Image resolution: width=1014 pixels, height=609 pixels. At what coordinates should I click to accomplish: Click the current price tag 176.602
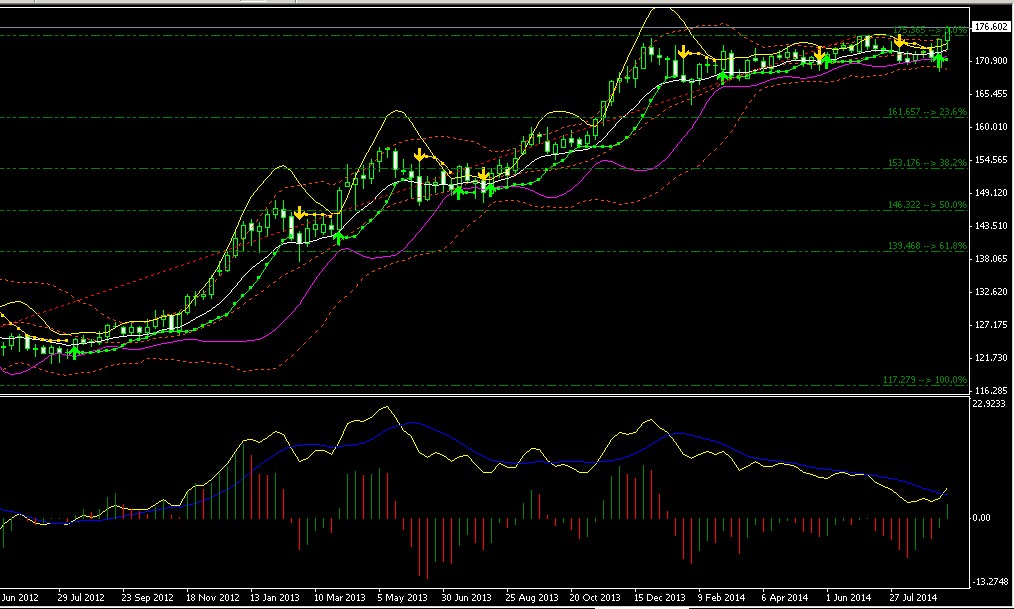[x=991, y=27]
